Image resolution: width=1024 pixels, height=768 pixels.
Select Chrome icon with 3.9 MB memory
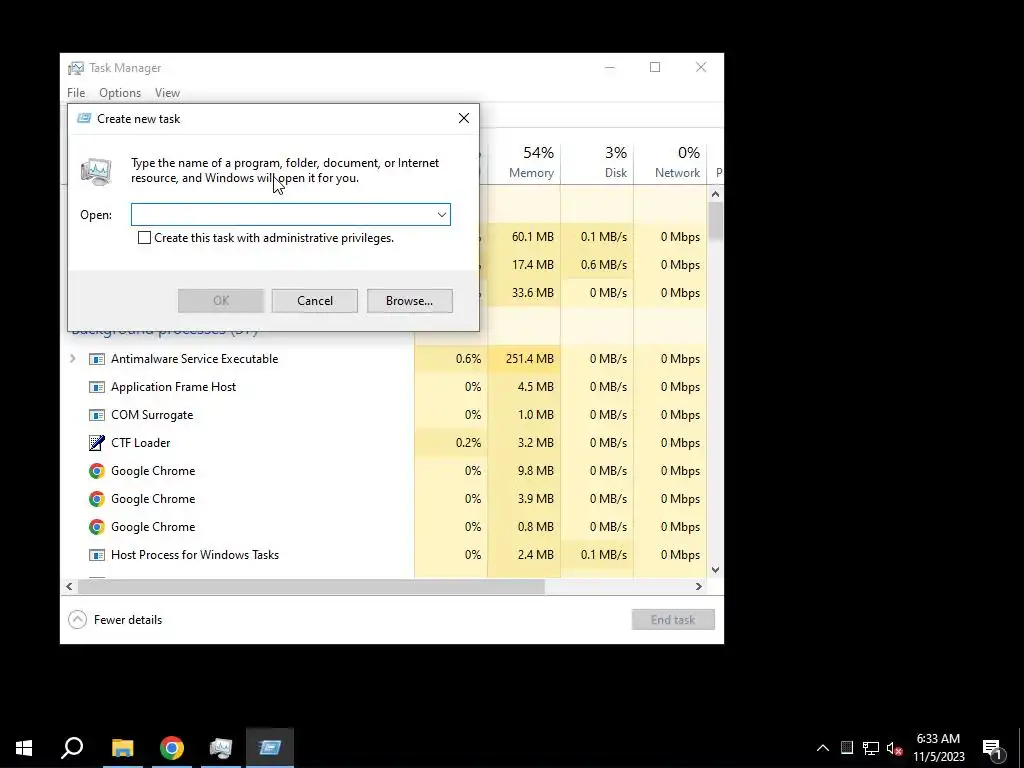coord(97,499)
